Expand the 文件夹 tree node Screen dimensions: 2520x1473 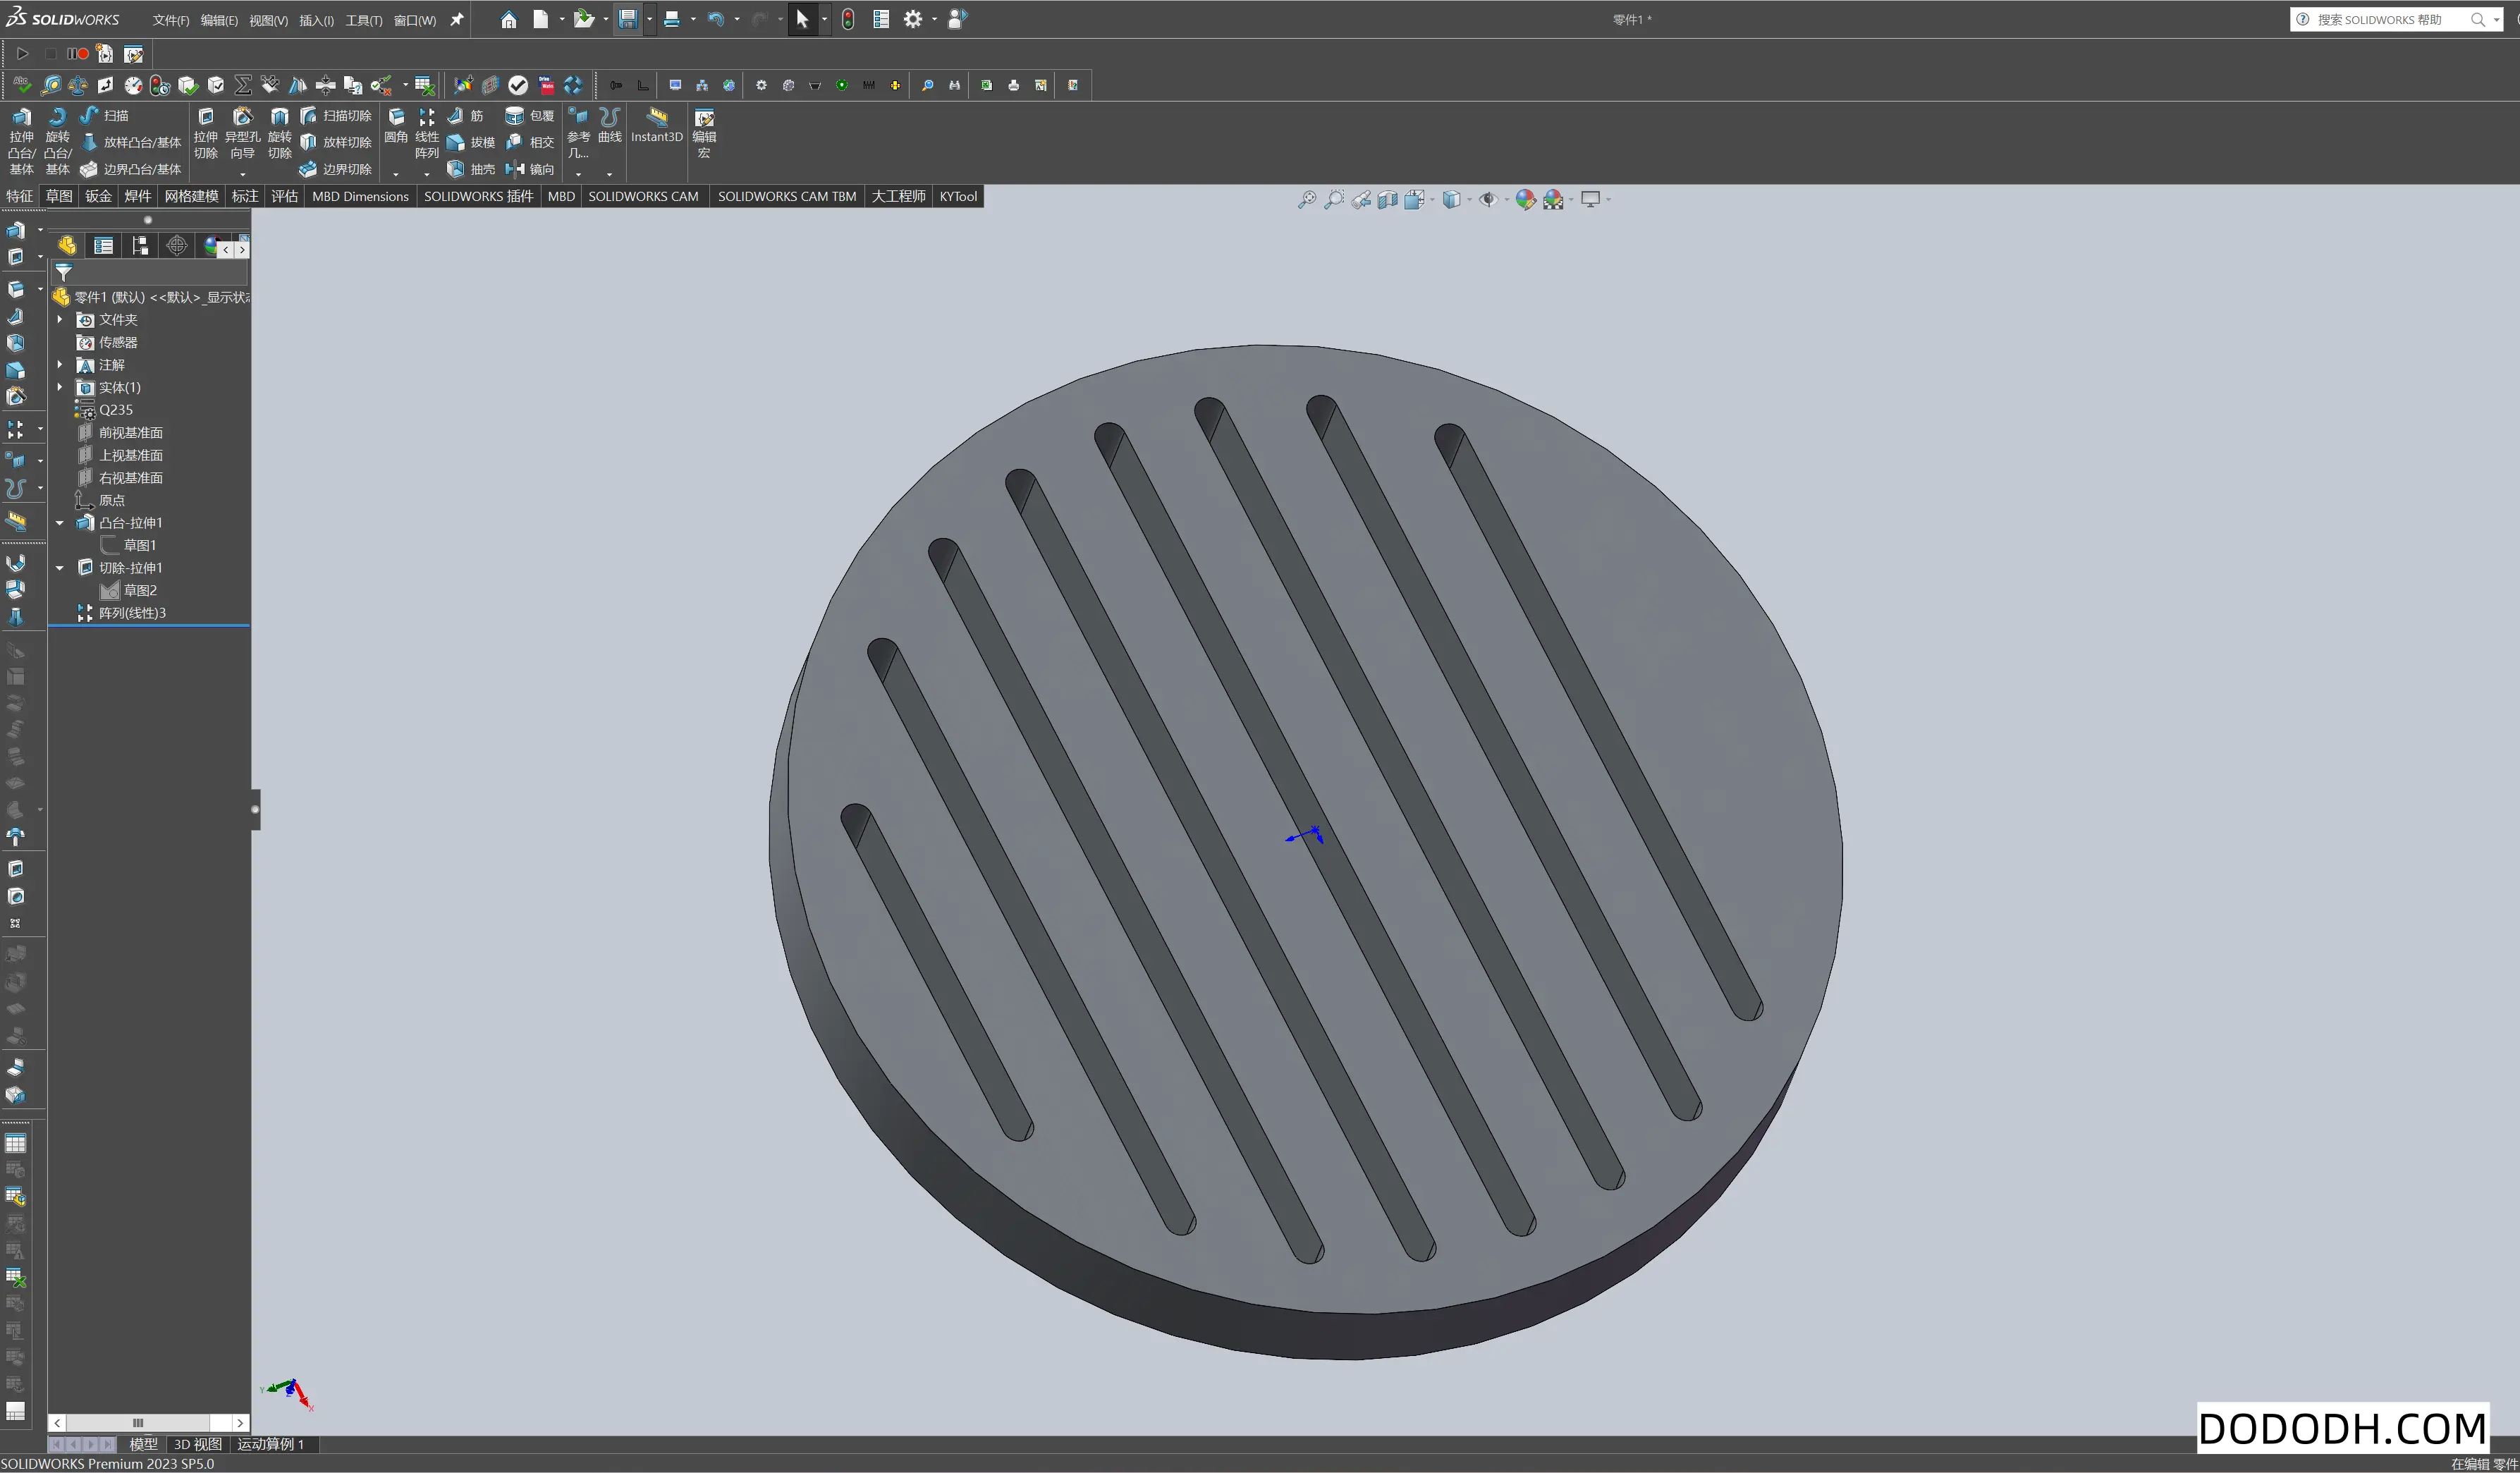pos(60,319)
